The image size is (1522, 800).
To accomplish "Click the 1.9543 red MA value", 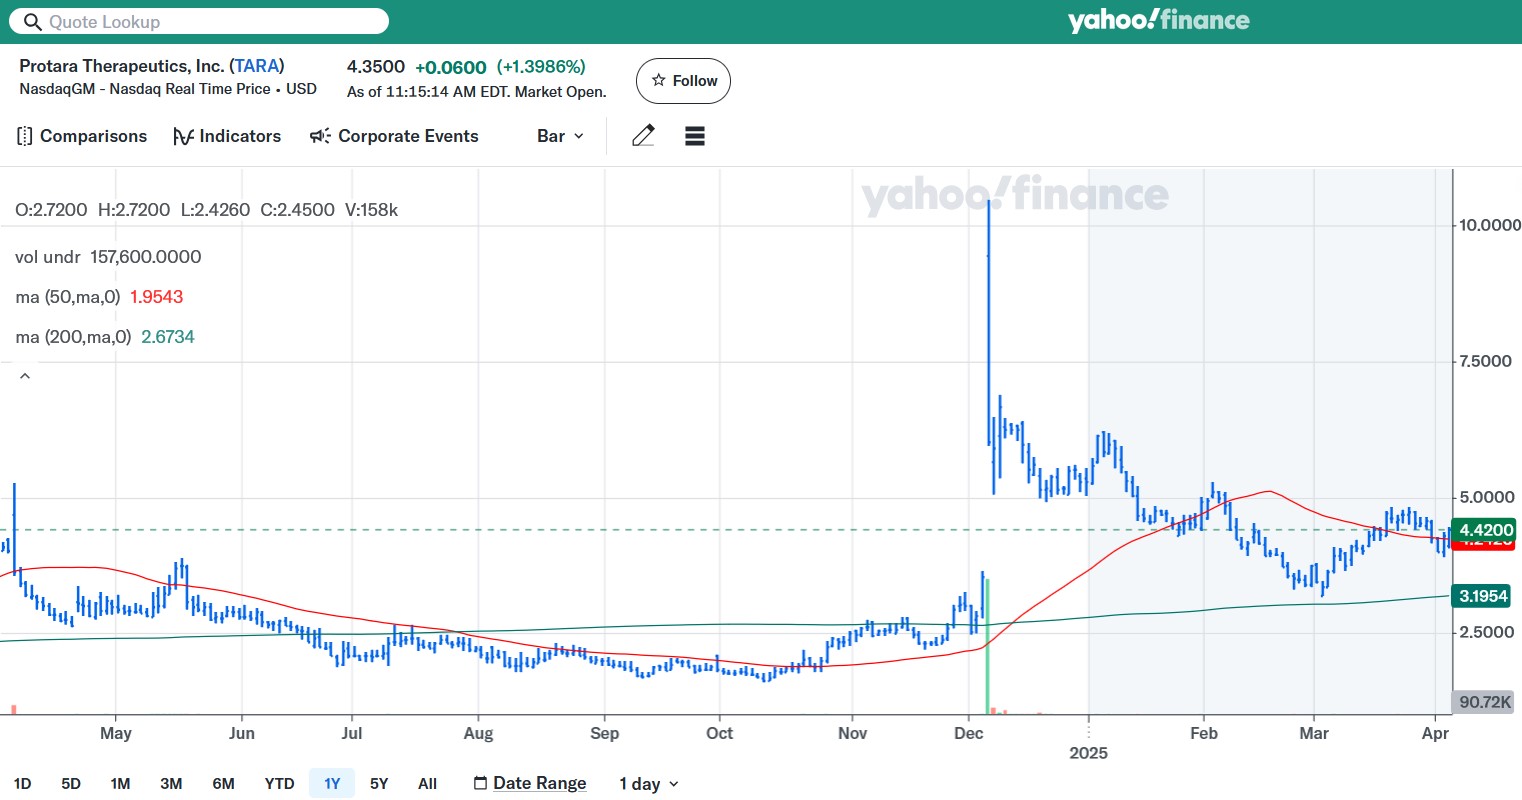I will click(157, 297).
